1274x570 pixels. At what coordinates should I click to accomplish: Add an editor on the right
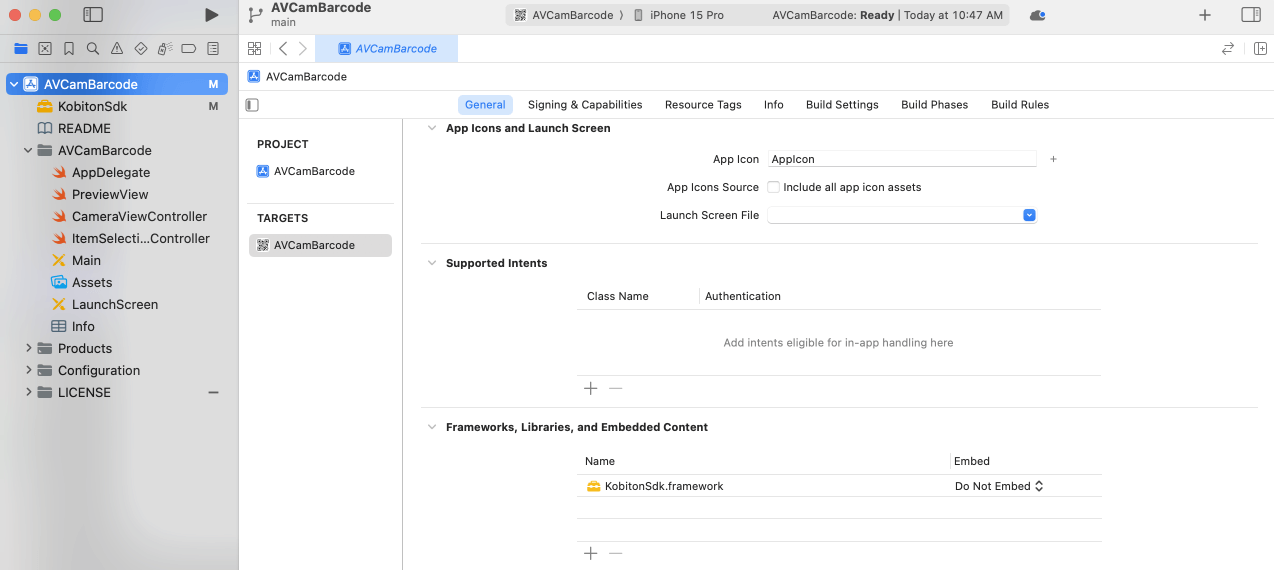pos(1260,48)
